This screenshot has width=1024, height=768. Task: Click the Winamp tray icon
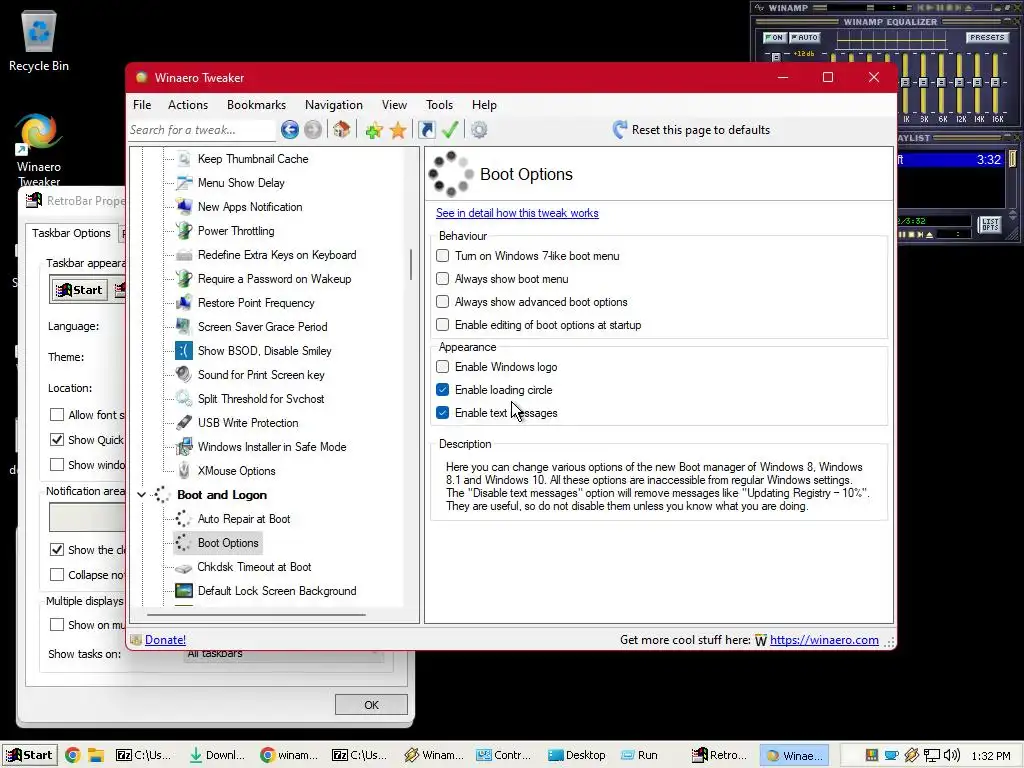click(912, 756)
